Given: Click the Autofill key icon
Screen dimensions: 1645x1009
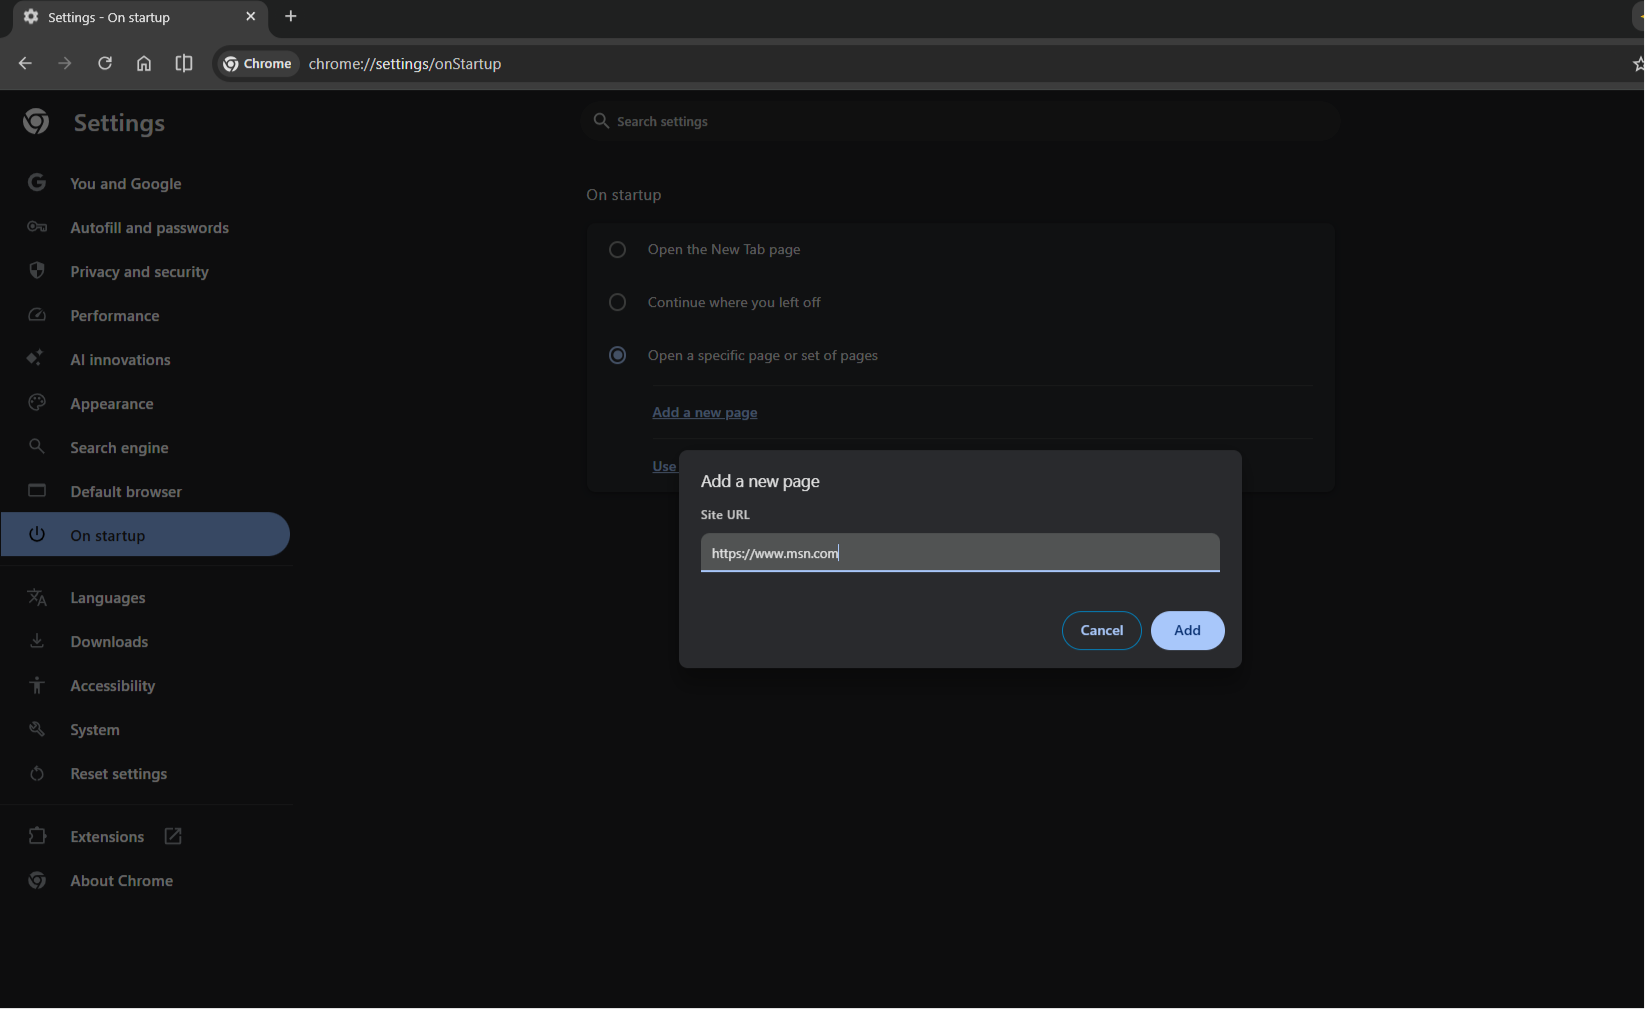Looking at the screenshot, I should click(37, 227).
